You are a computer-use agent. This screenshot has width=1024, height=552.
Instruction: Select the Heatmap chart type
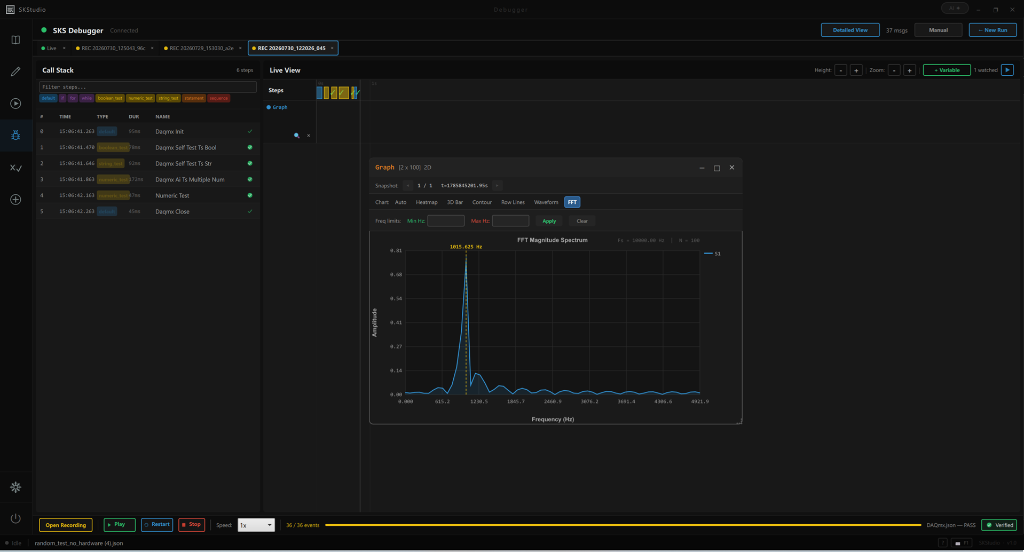click(426, 203)
